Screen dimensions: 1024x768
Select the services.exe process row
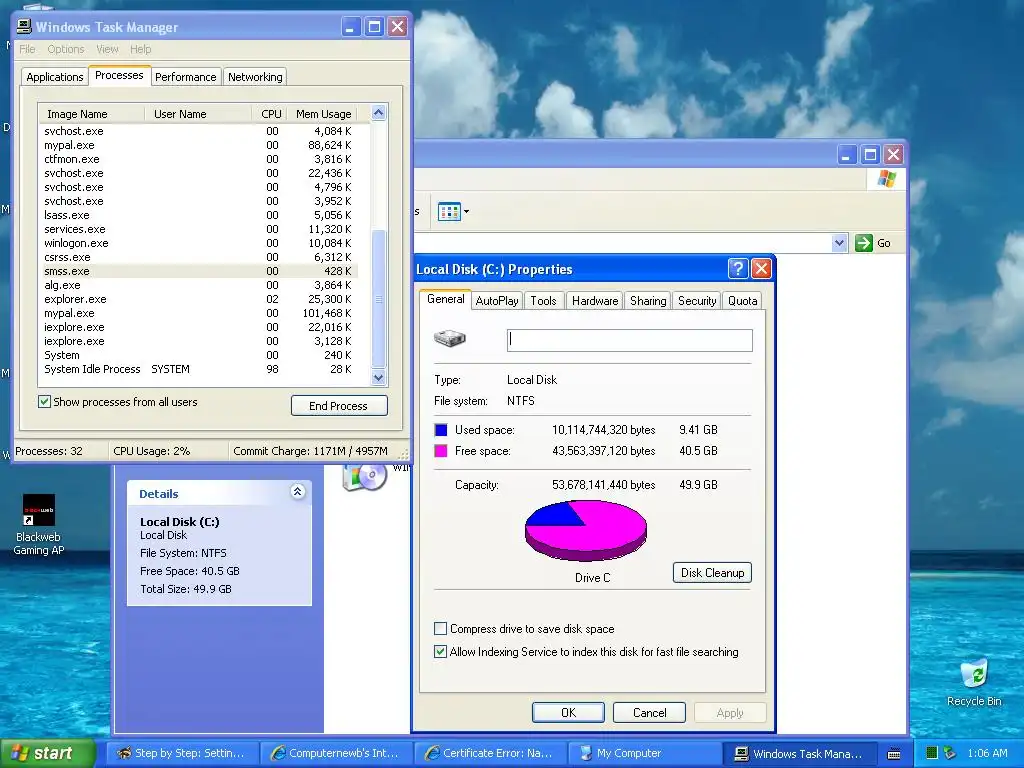(199, 229)
